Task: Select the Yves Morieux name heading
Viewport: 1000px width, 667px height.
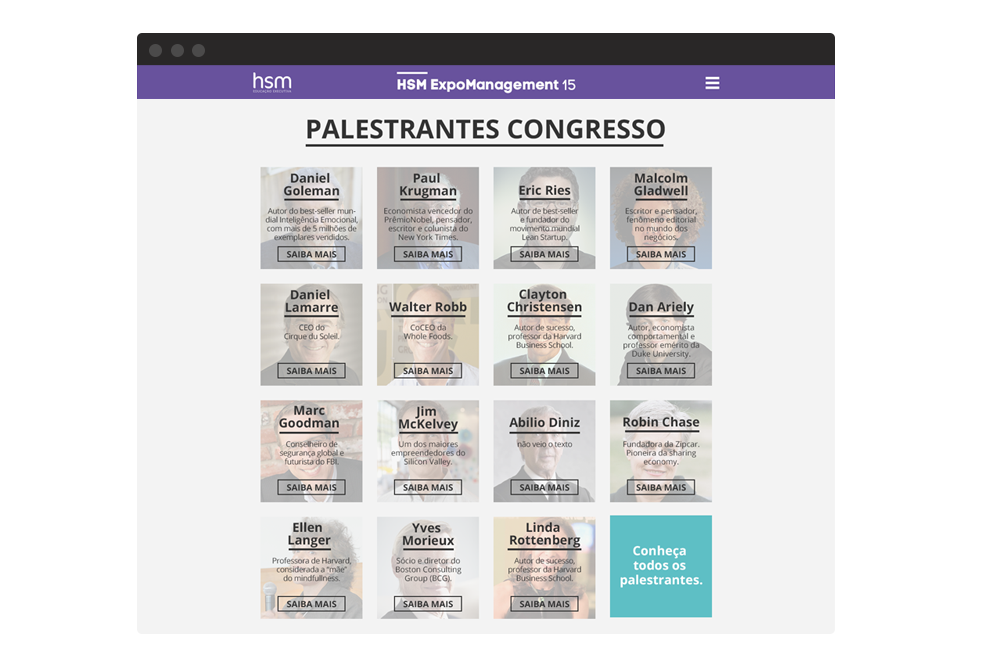Action: coord(428,535)
